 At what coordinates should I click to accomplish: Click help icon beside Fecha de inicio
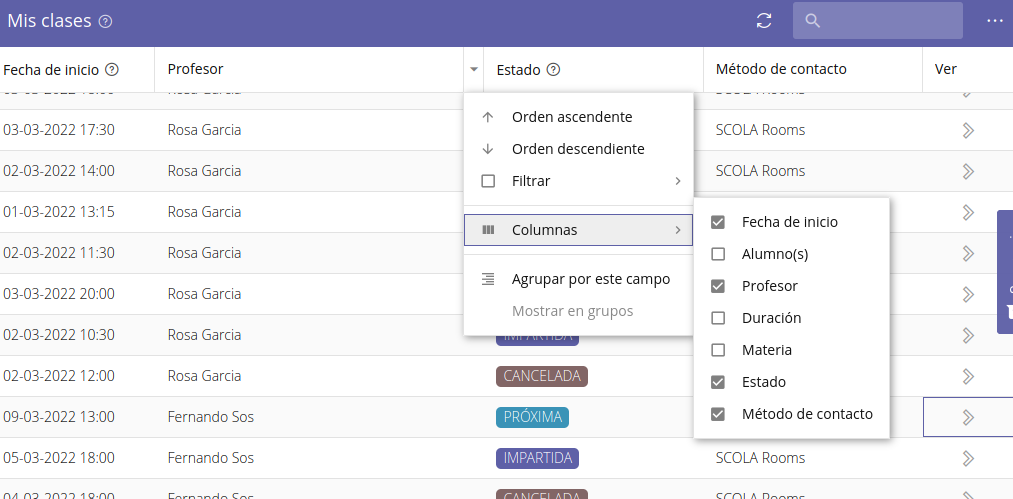click(112, 70)
